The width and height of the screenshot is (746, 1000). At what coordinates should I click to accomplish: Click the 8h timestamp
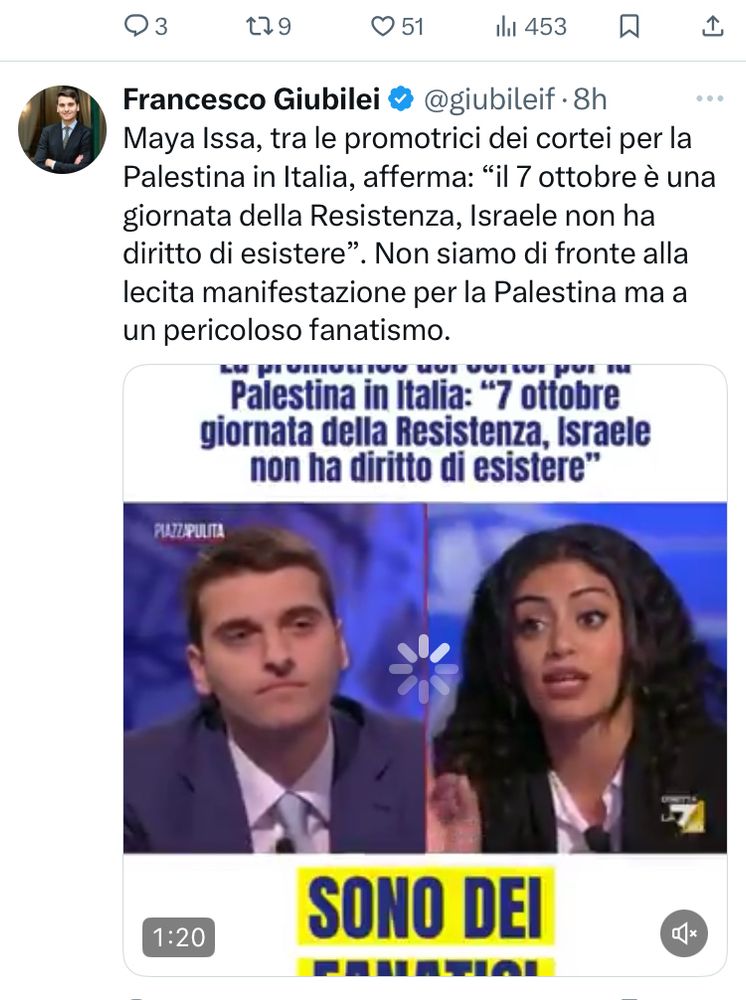coord(590,99)
